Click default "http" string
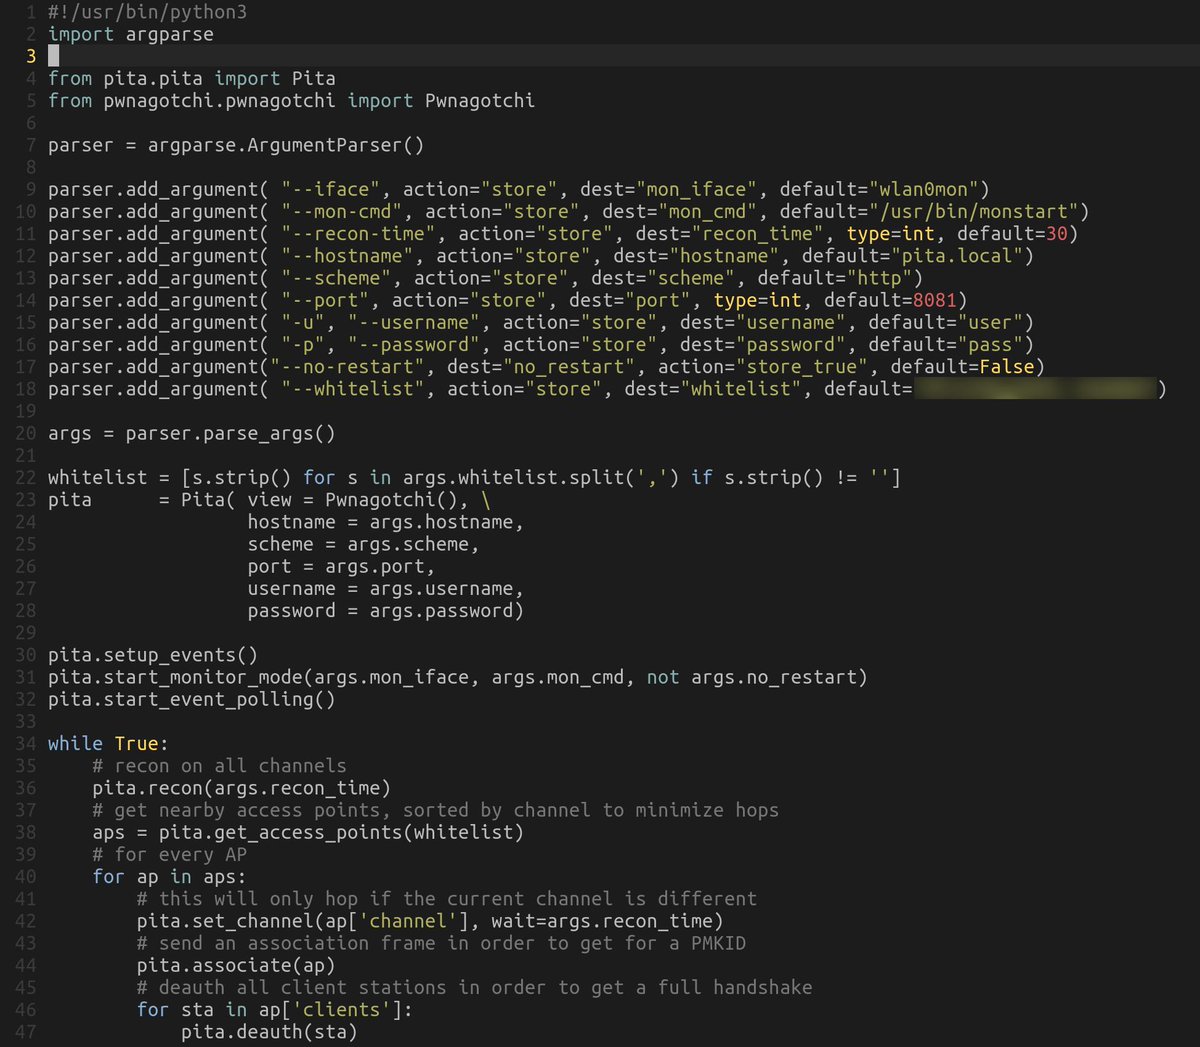 (879, 277)
